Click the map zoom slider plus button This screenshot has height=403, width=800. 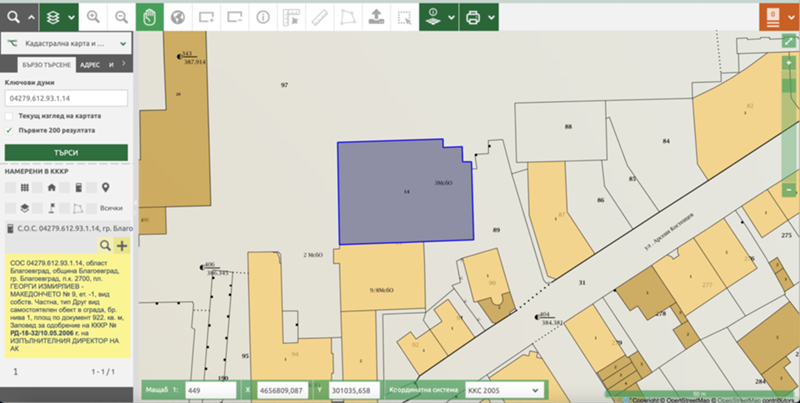point(789,62)
